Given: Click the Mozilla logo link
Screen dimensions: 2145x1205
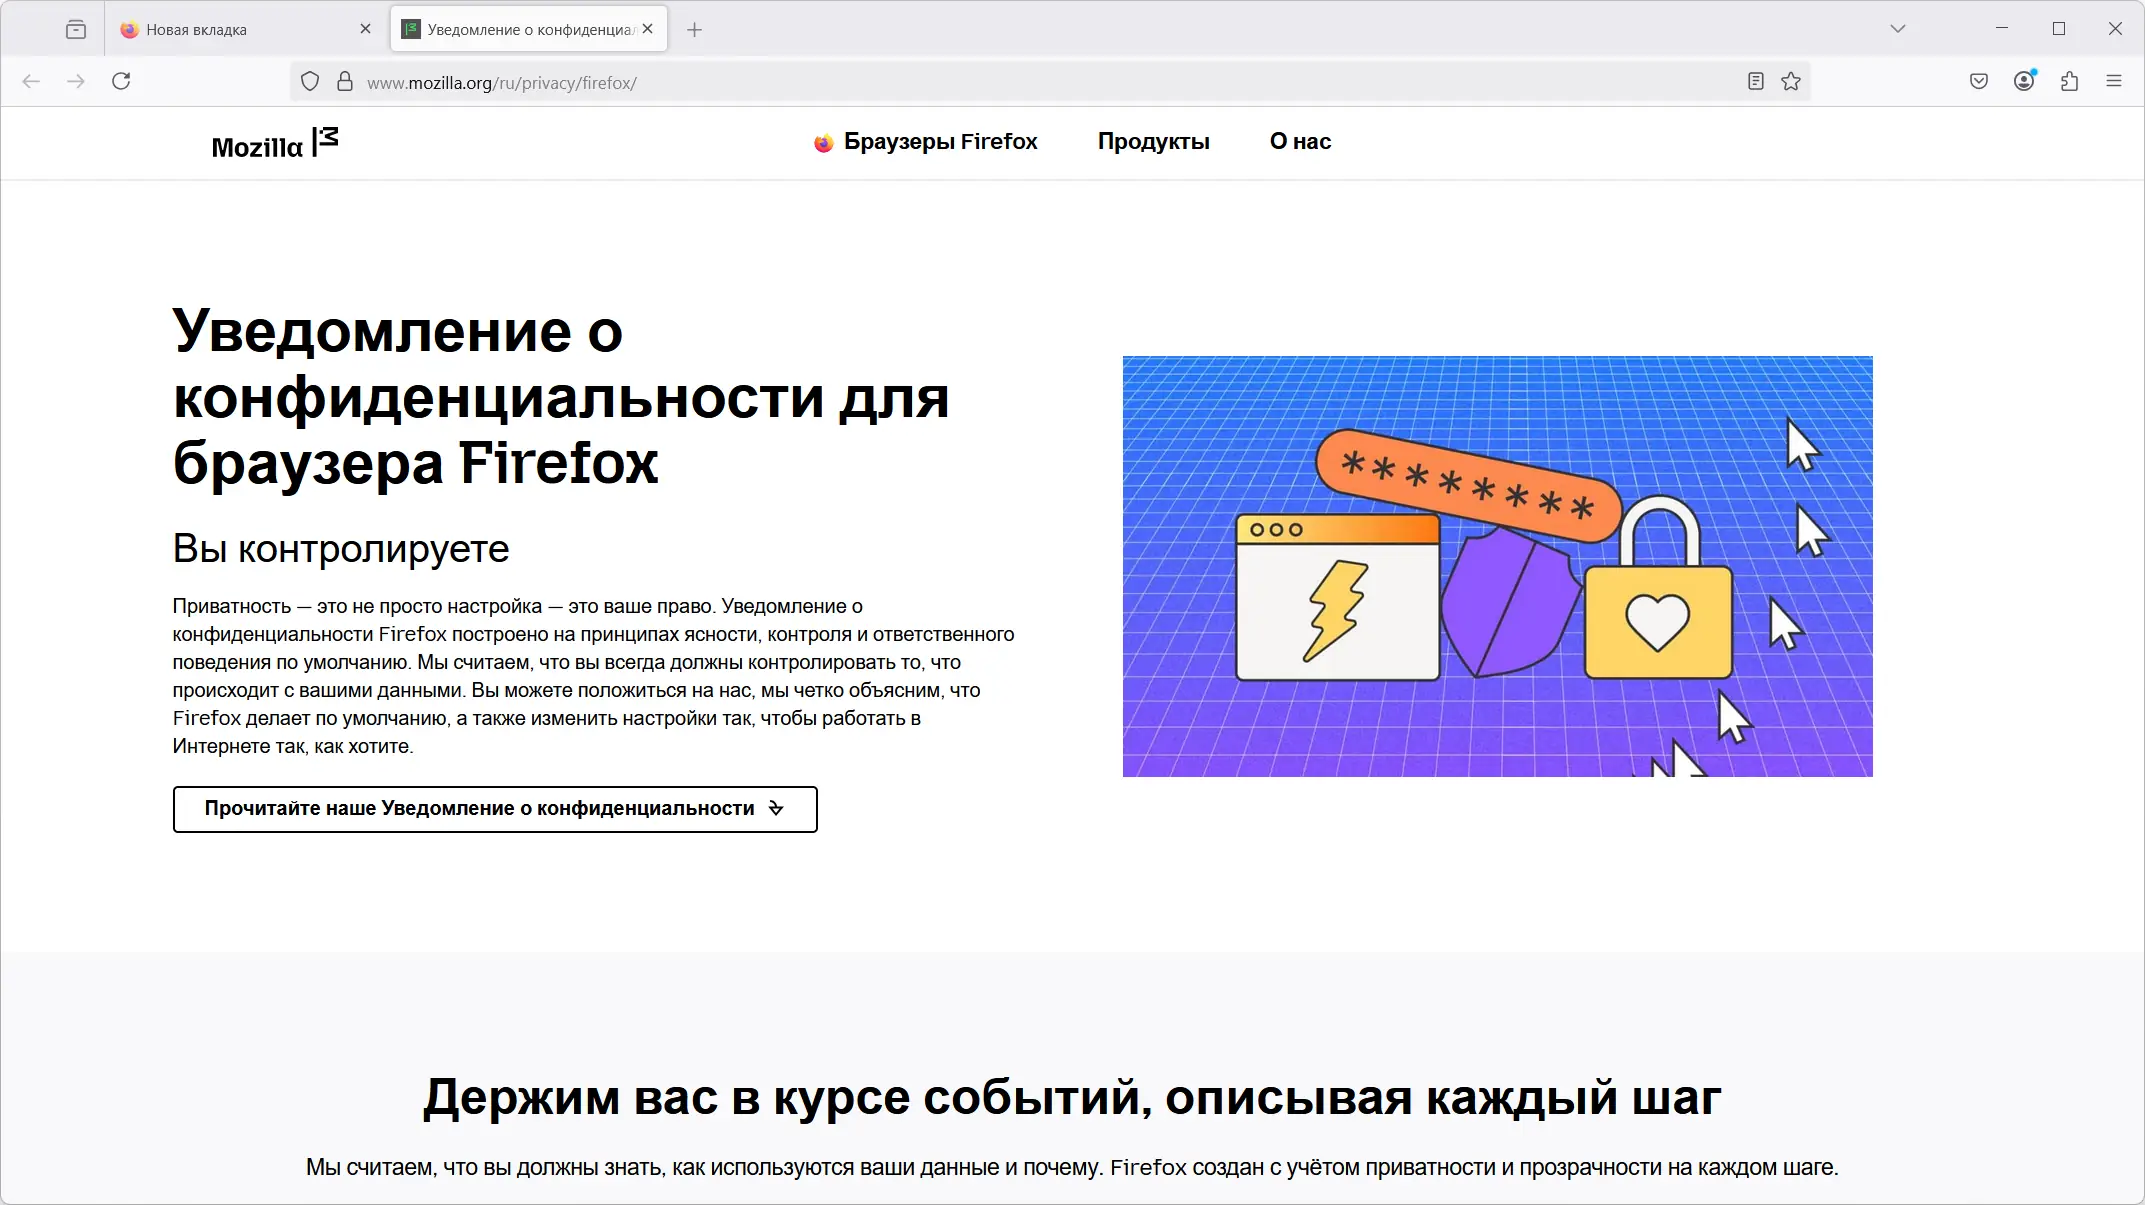Looking at the screenshot, I should point(273,144).
